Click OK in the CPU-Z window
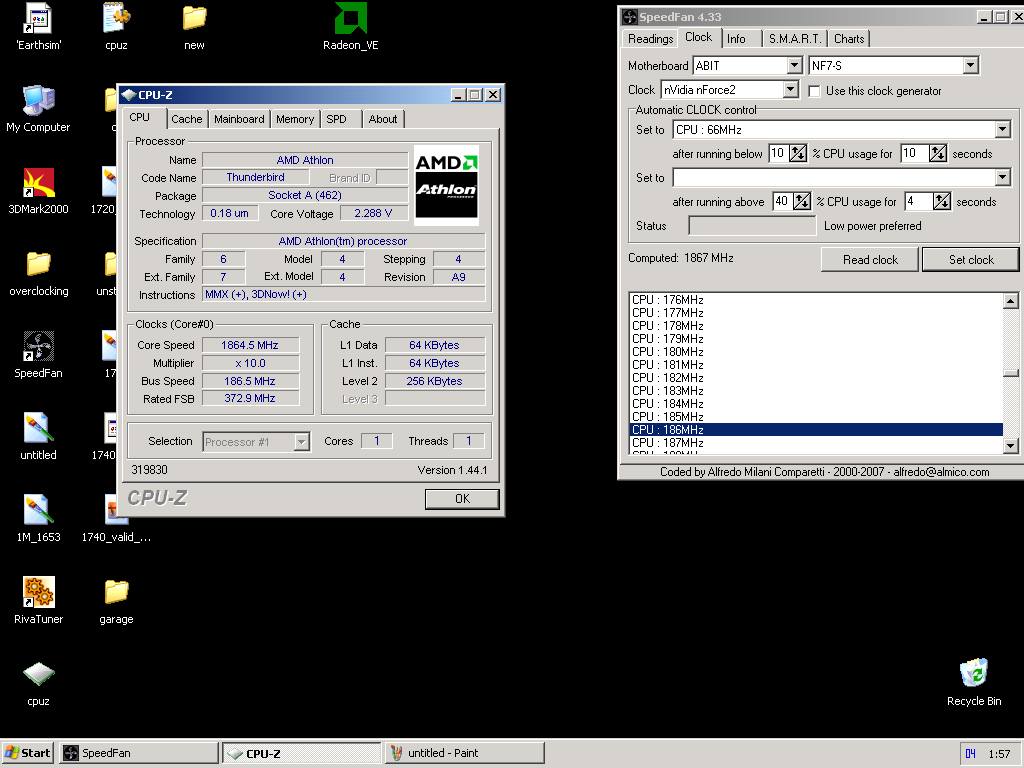Screen dimensions: 1024x768 [462, 499]
